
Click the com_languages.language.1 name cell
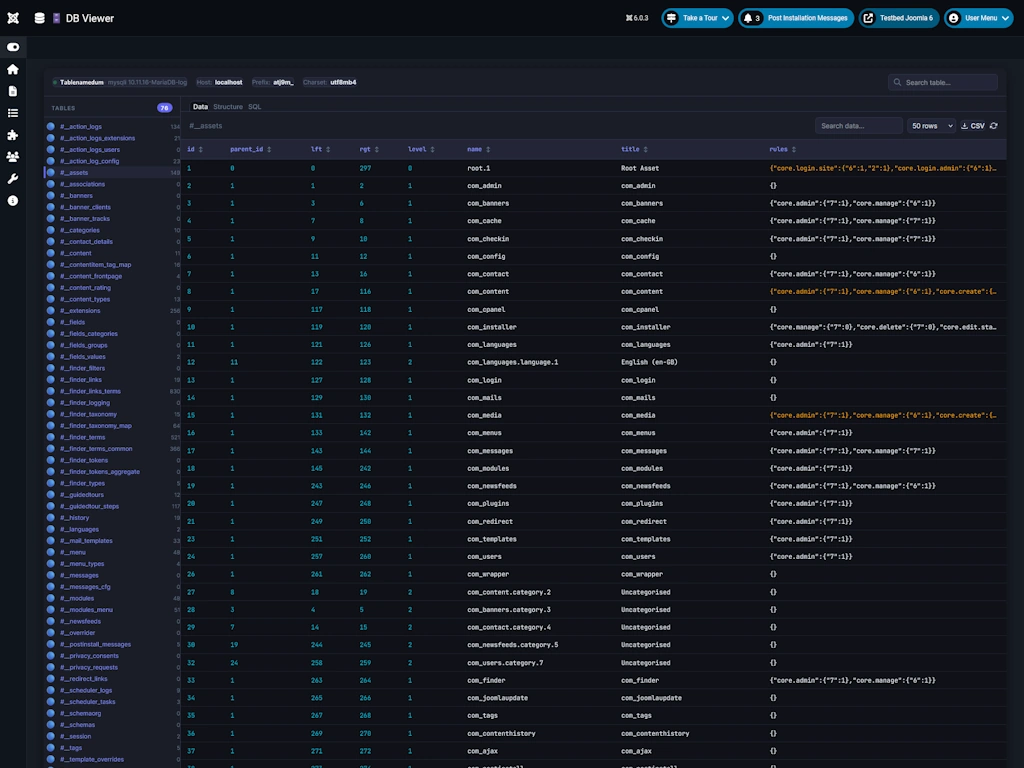tap(513, 362)
